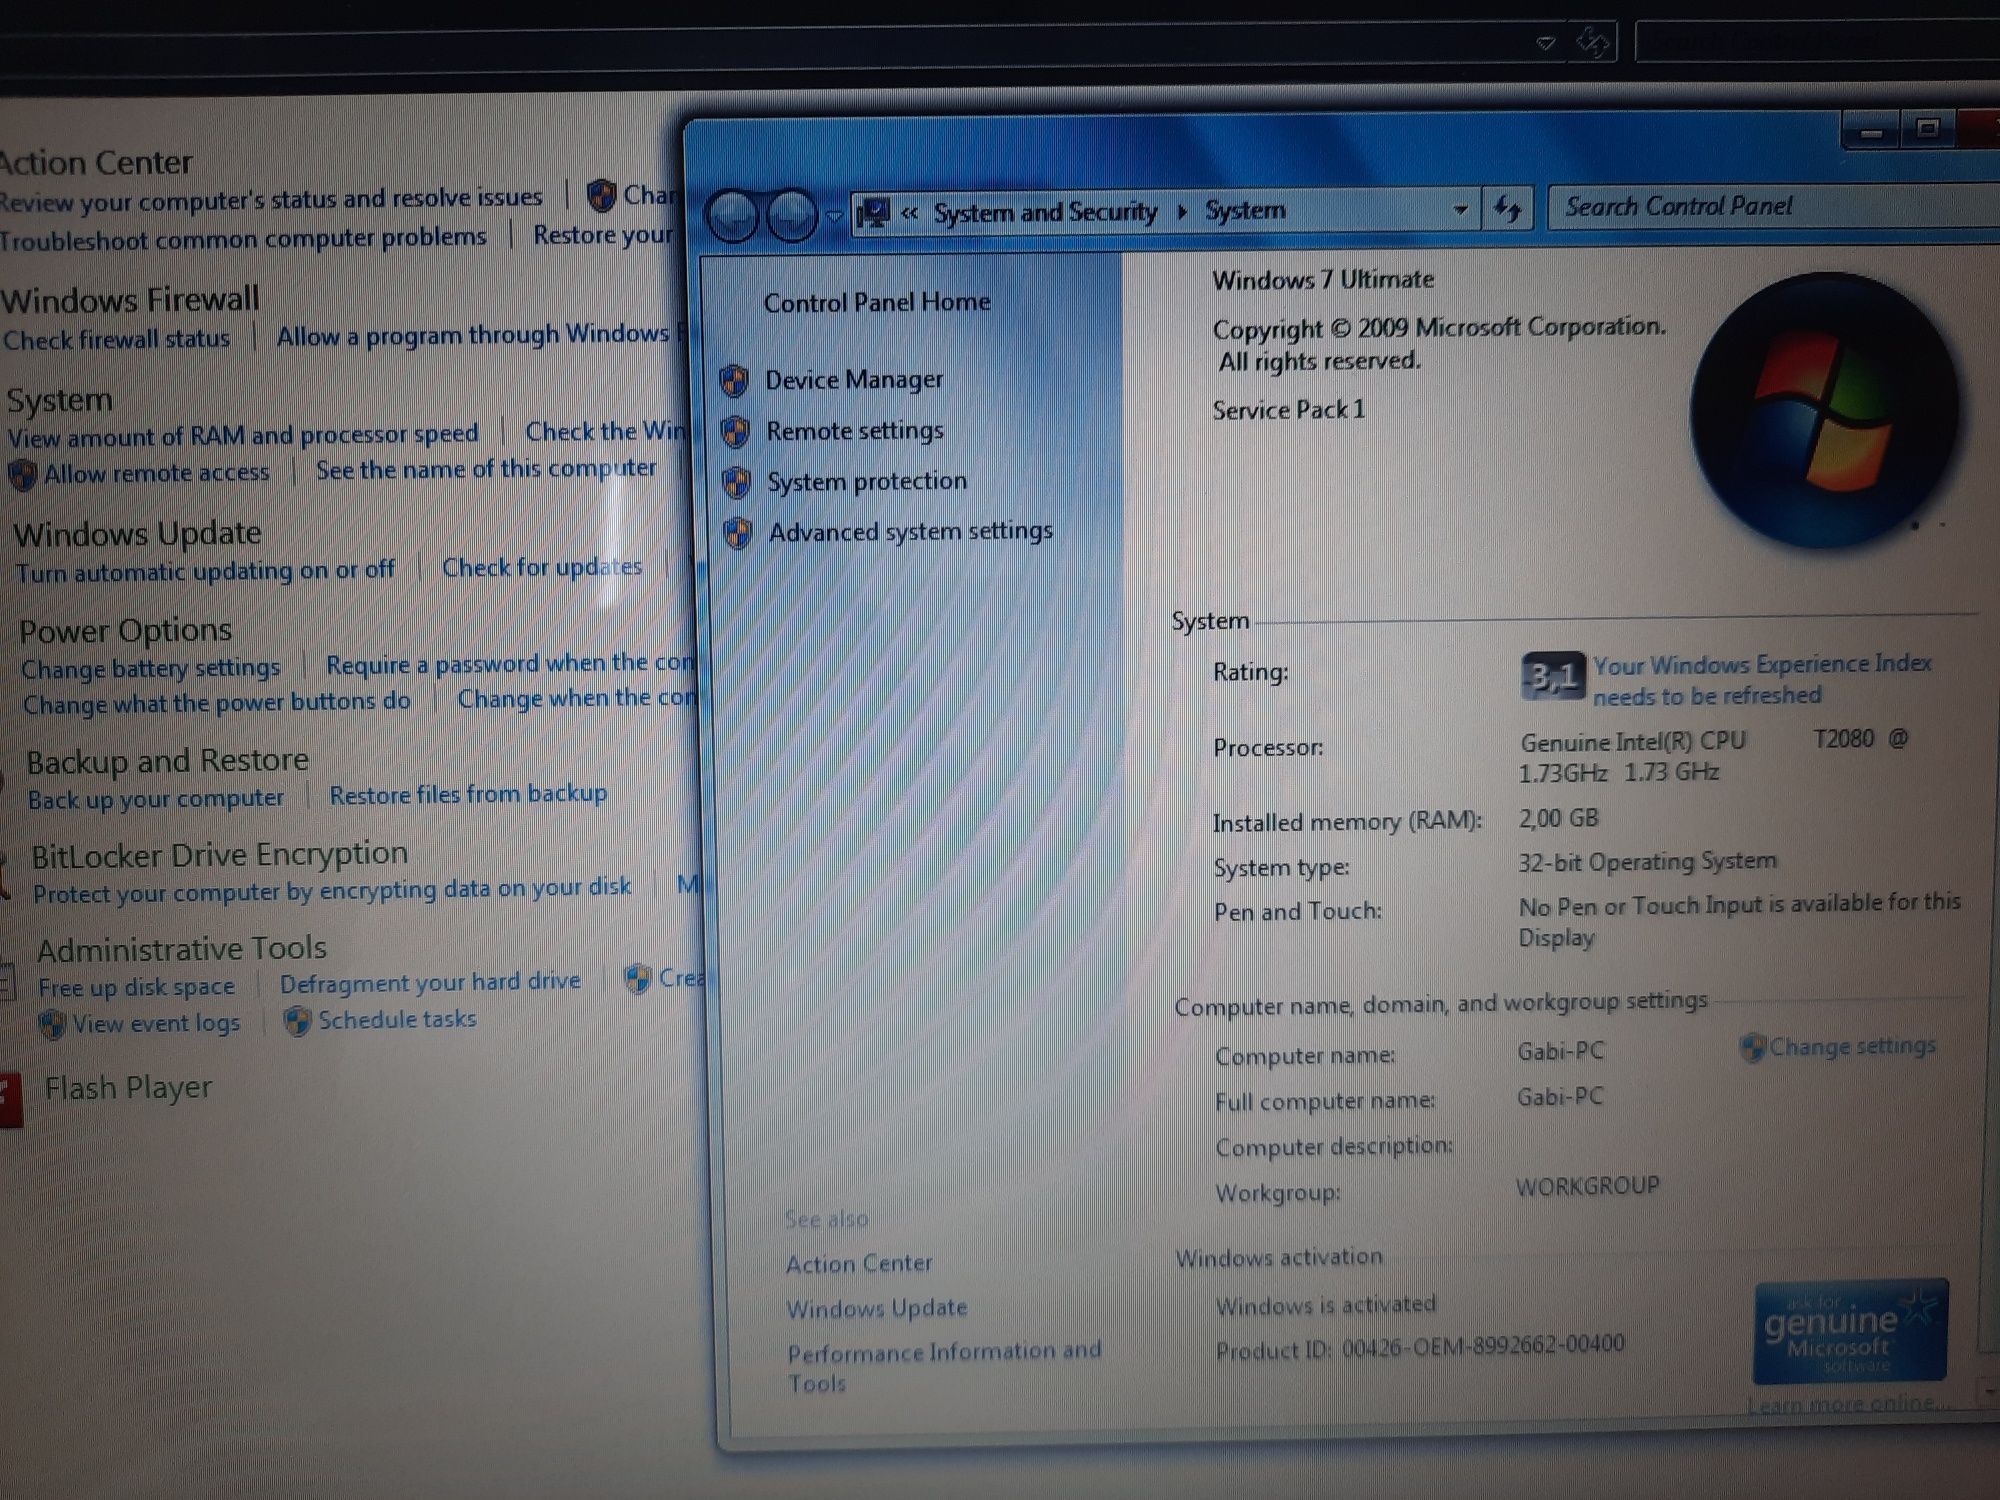
Task: Open Advanced system settings
Action: [911, 532]
